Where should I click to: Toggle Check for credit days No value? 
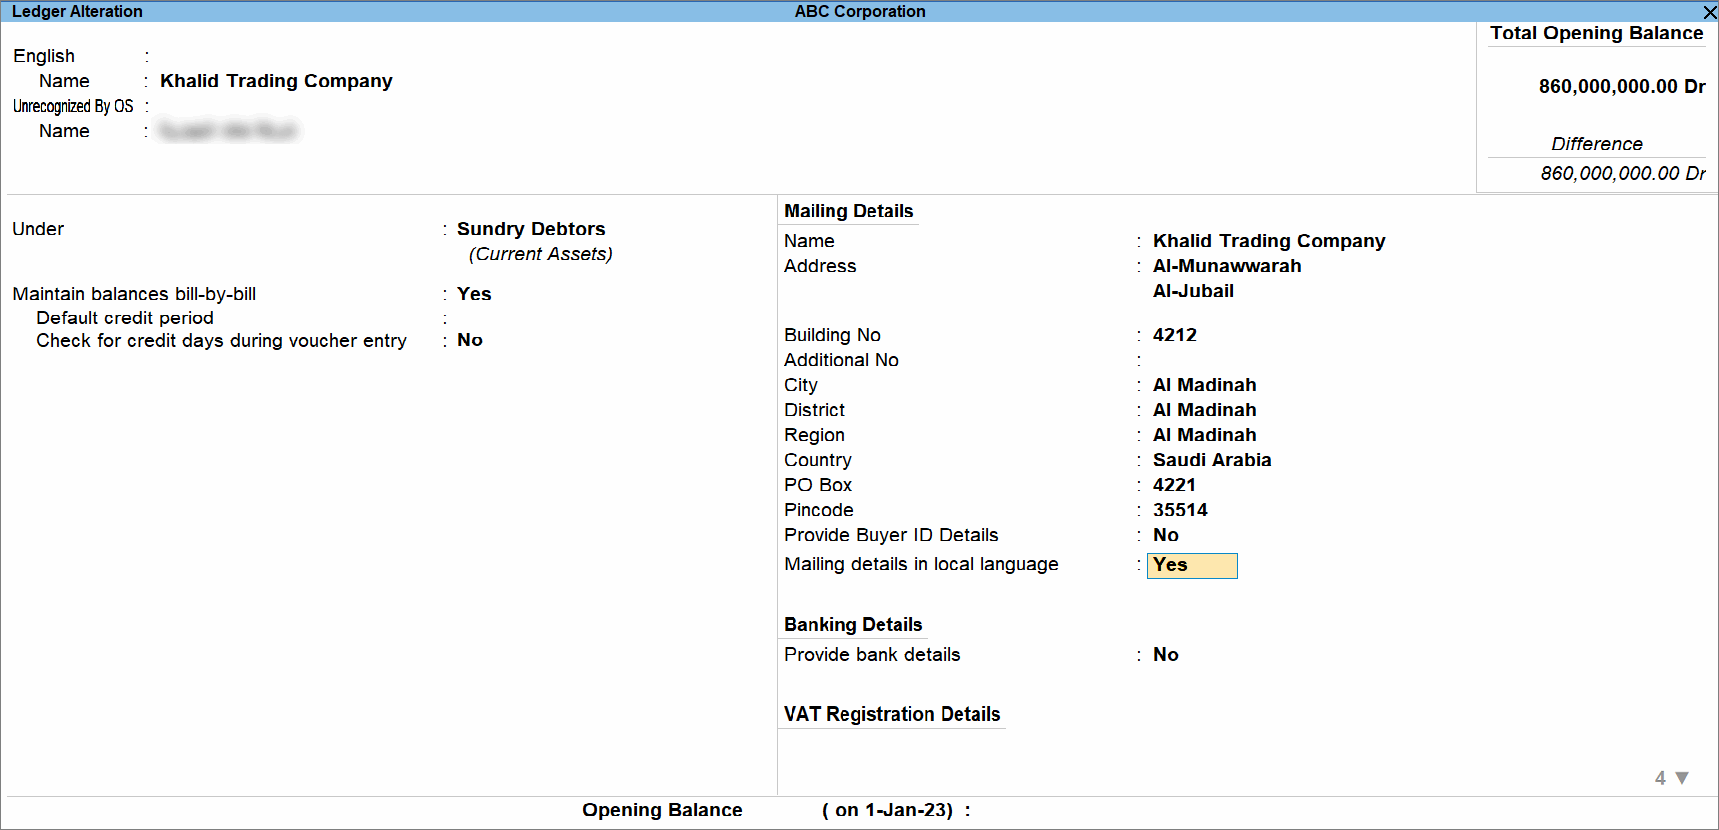click(470, 340)
